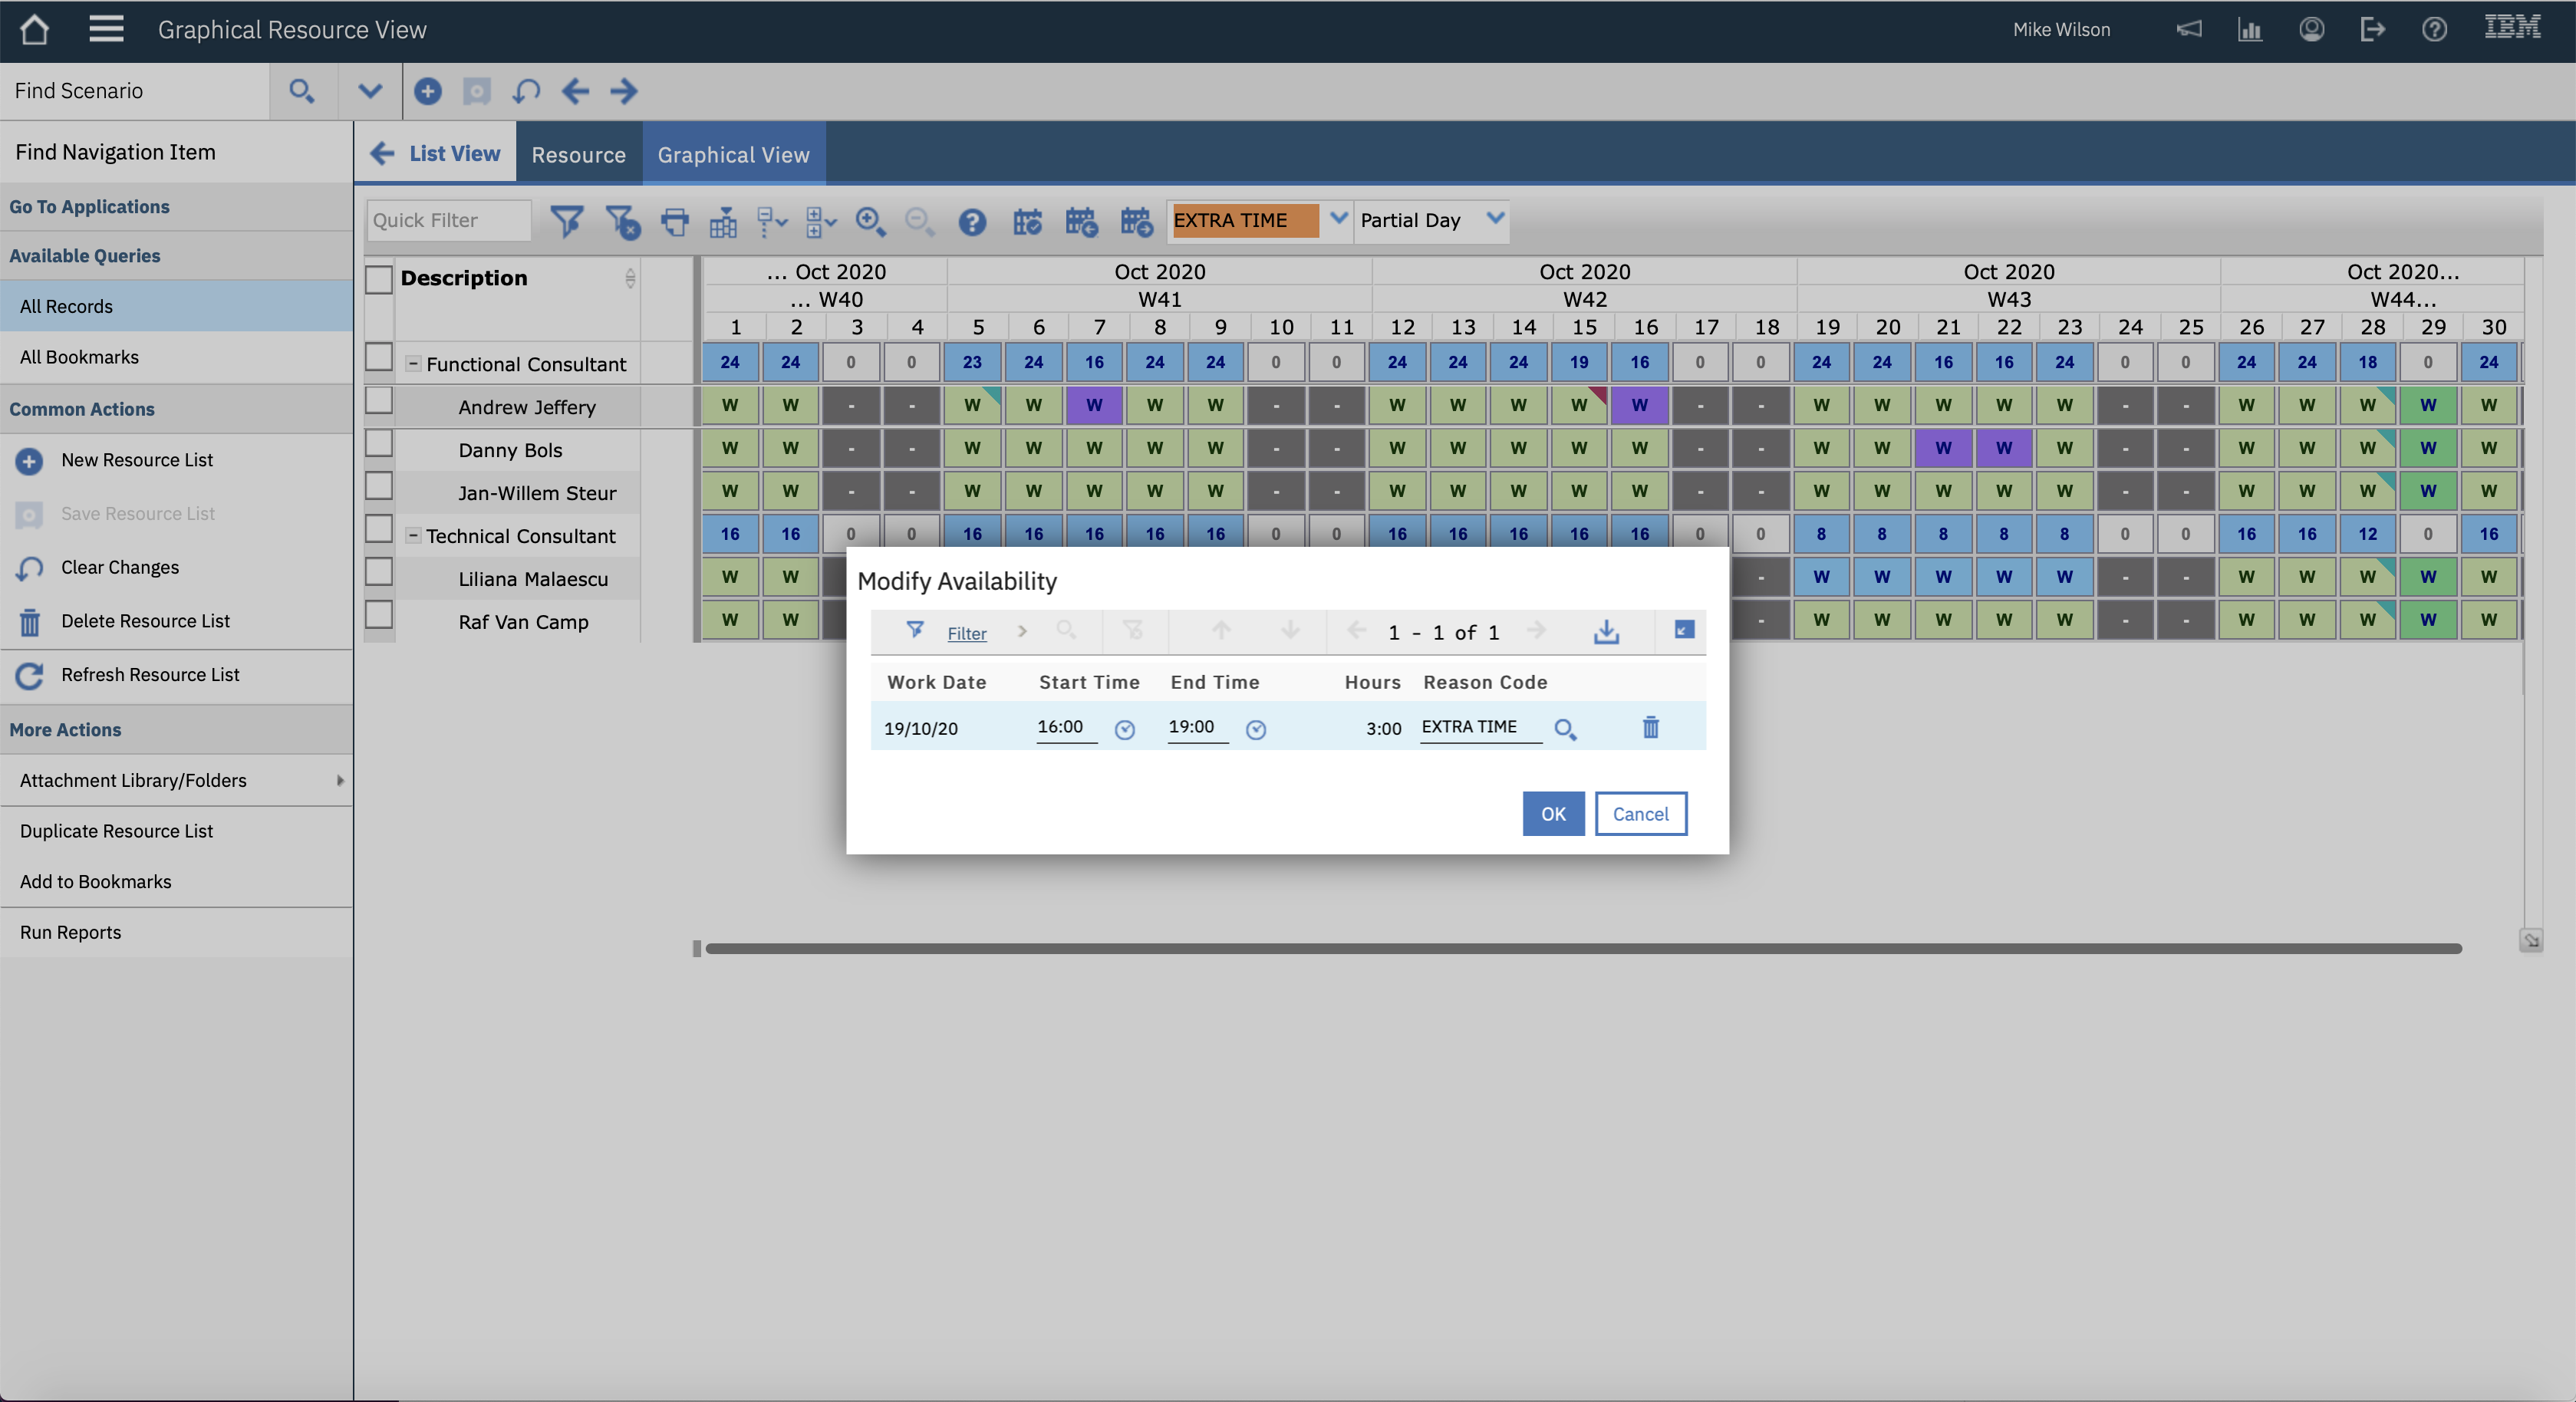This screenshot has height=1402, width=2576.
Task: Click the home icon in header
Action: [x=34, y=30]
